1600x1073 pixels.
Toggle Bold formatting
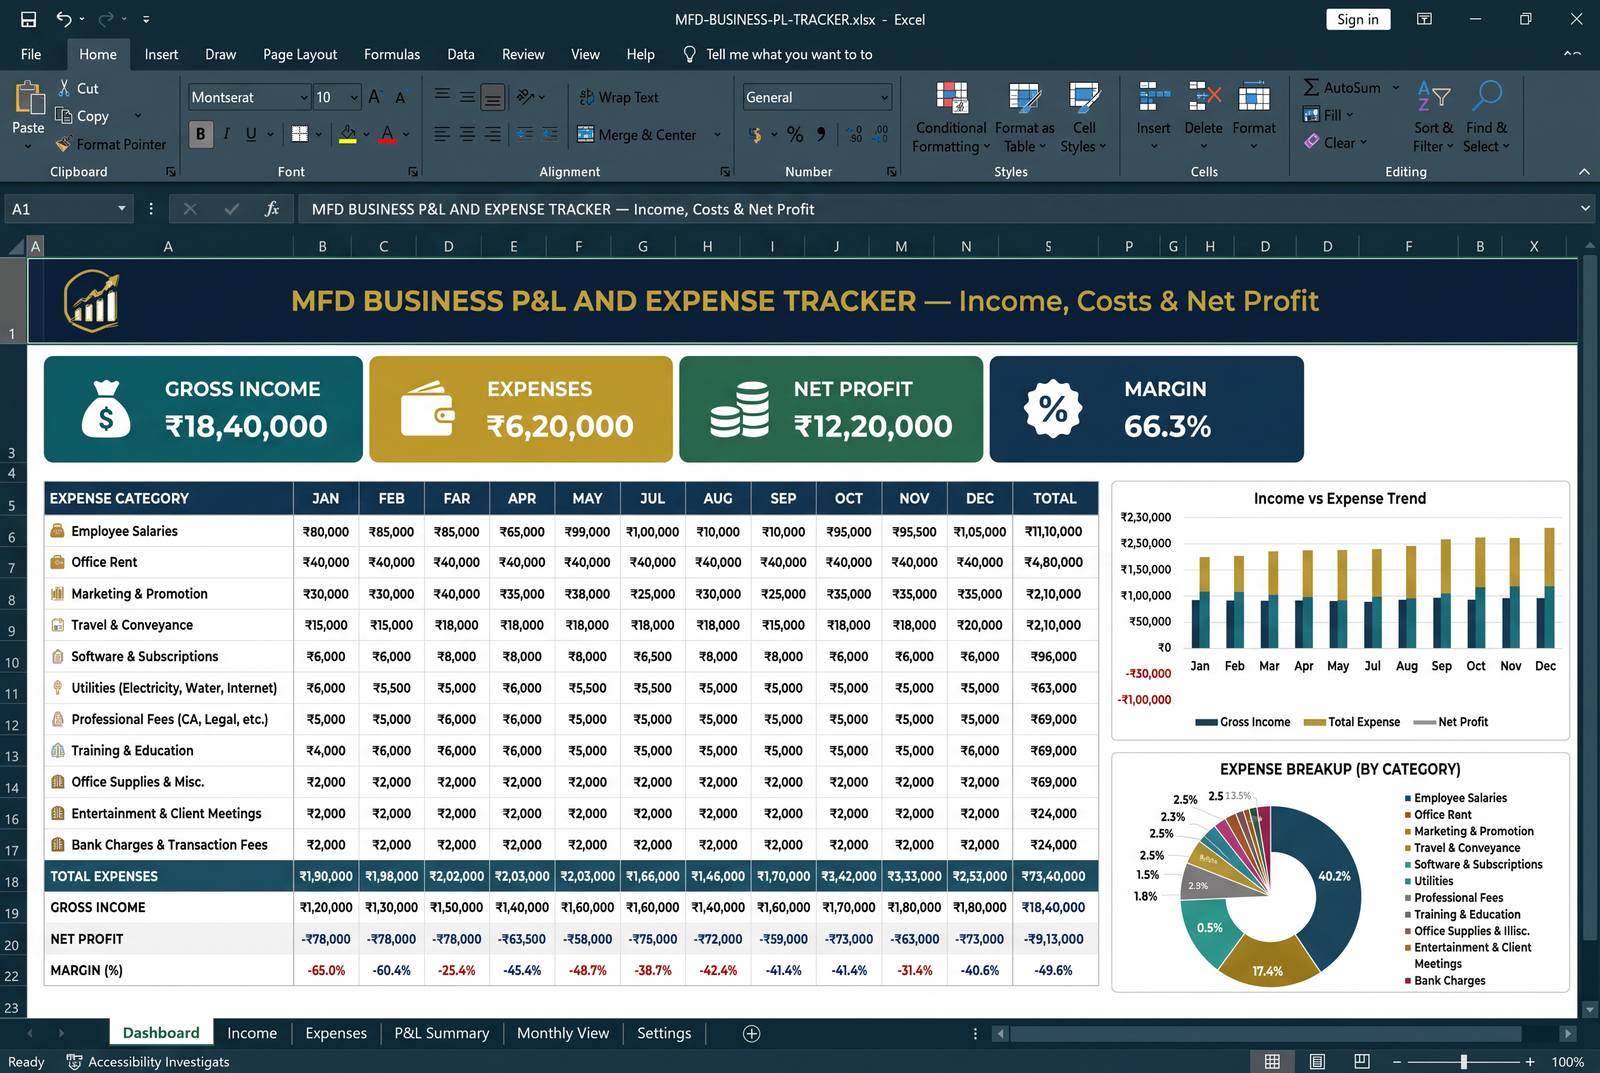tap(201, 134)
